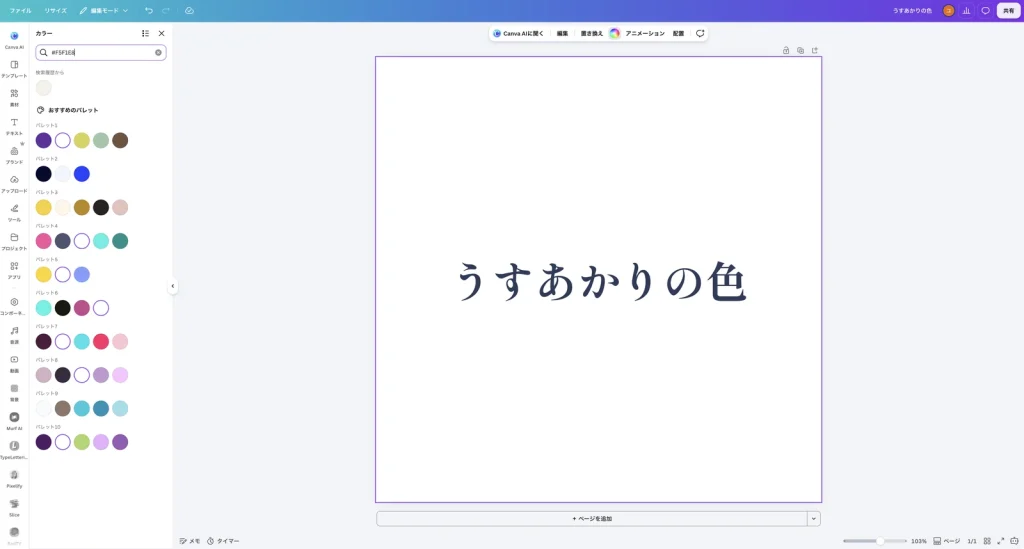
Task: Click the comment refresh icon in the floating toolbar
Action: pos(700,33)
